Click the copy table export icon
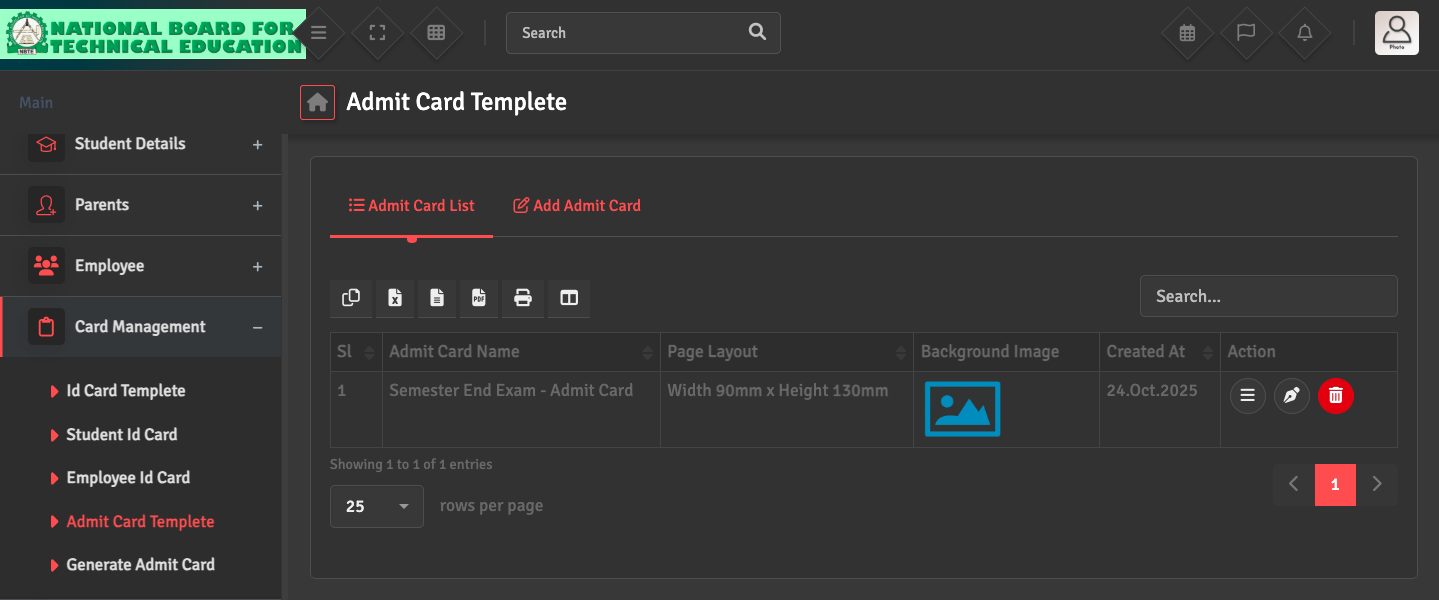 tap(351, 298)
